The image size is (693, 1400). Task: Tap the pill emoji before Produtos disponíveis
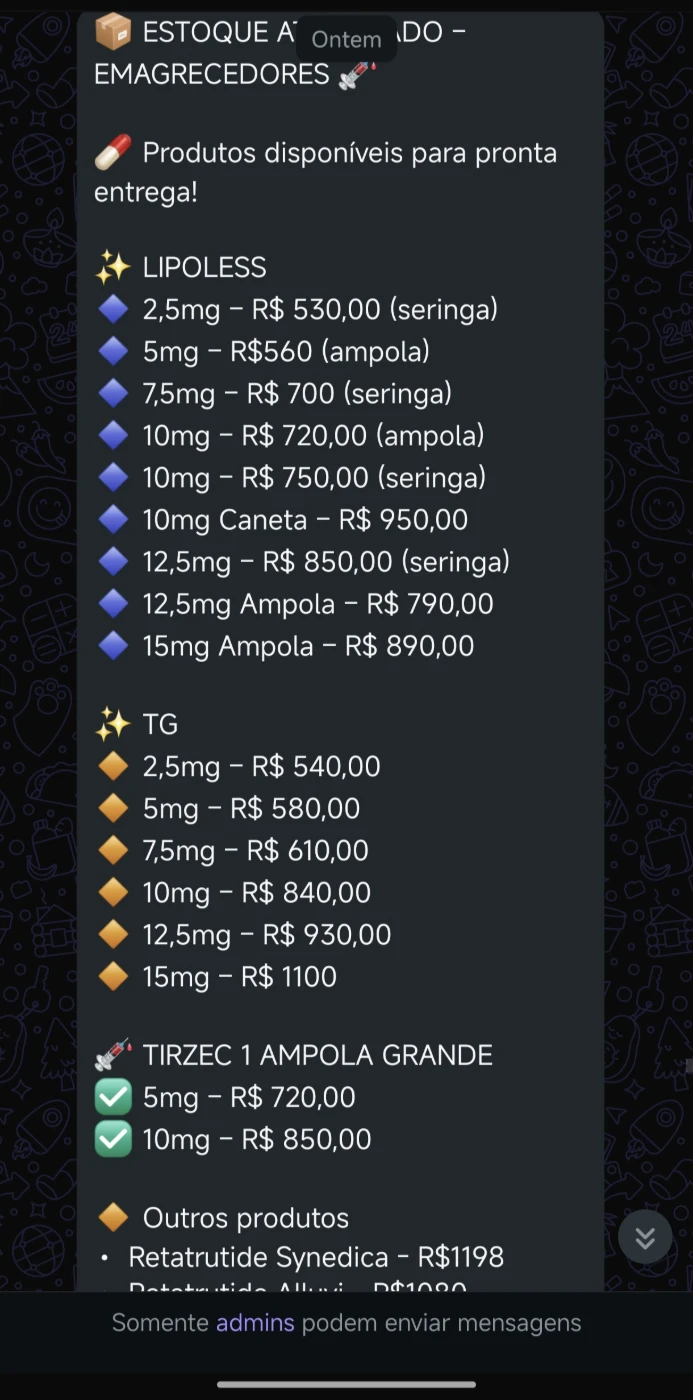(113, 154)
